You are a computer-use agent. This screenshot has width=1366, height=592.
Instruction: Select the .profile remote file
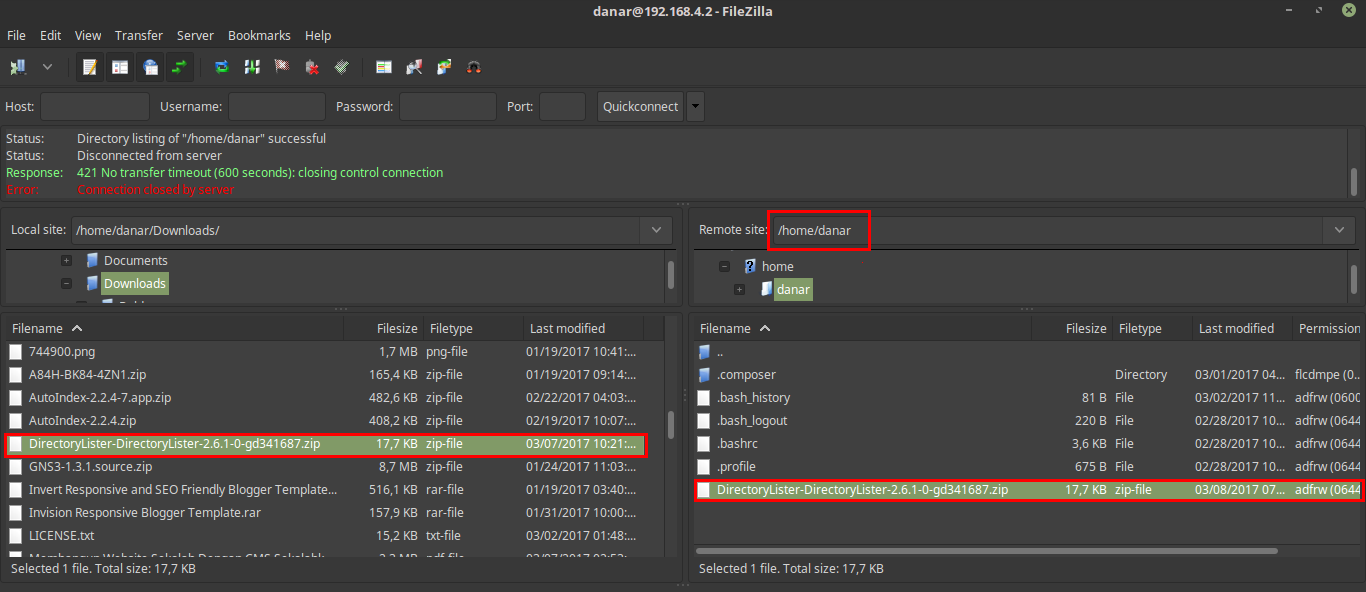[736, 466]
